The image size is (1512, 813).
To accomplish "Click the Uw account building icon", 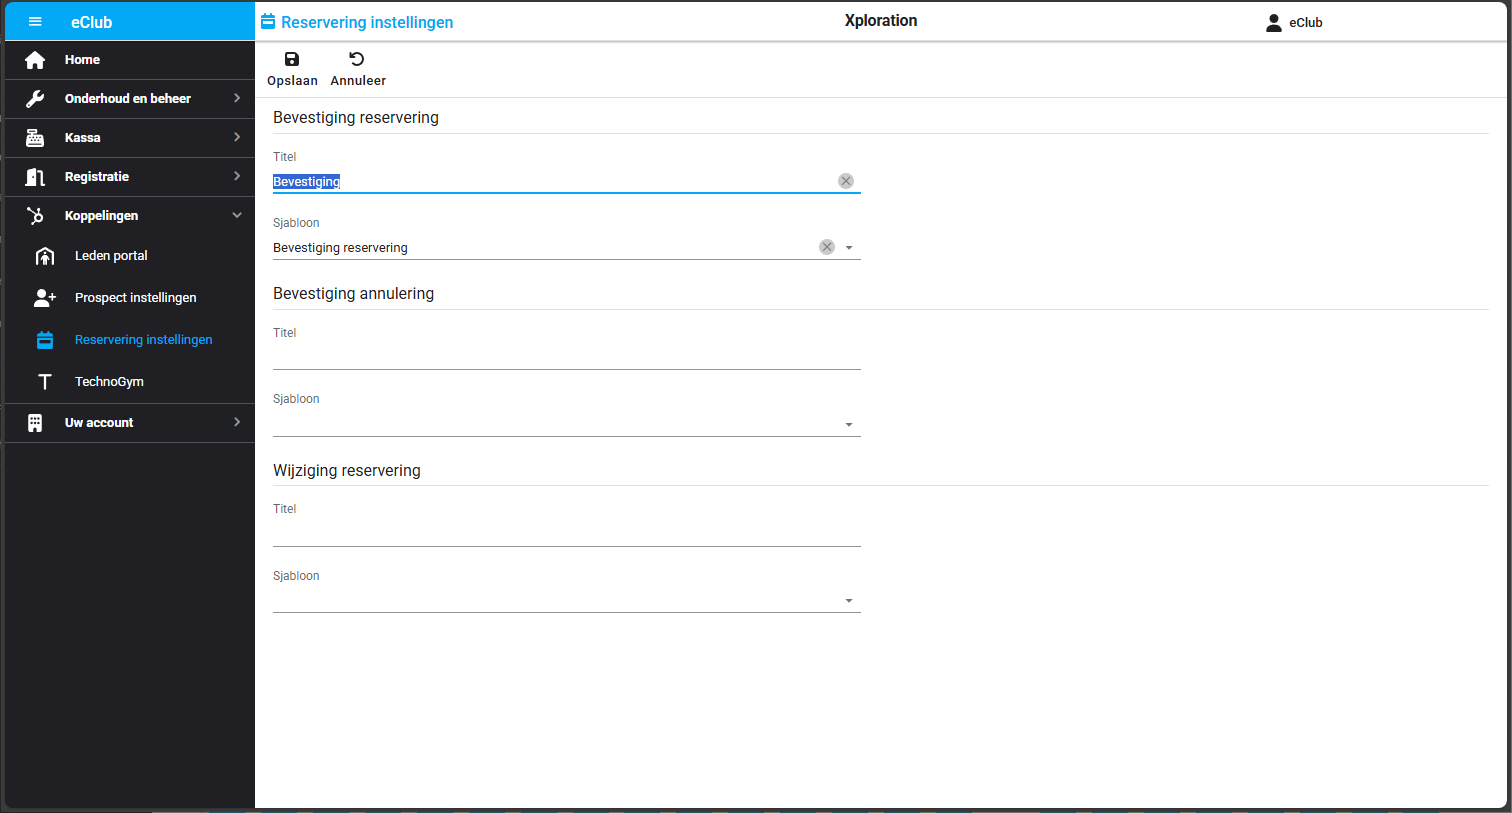I will (x=35, y=423).
